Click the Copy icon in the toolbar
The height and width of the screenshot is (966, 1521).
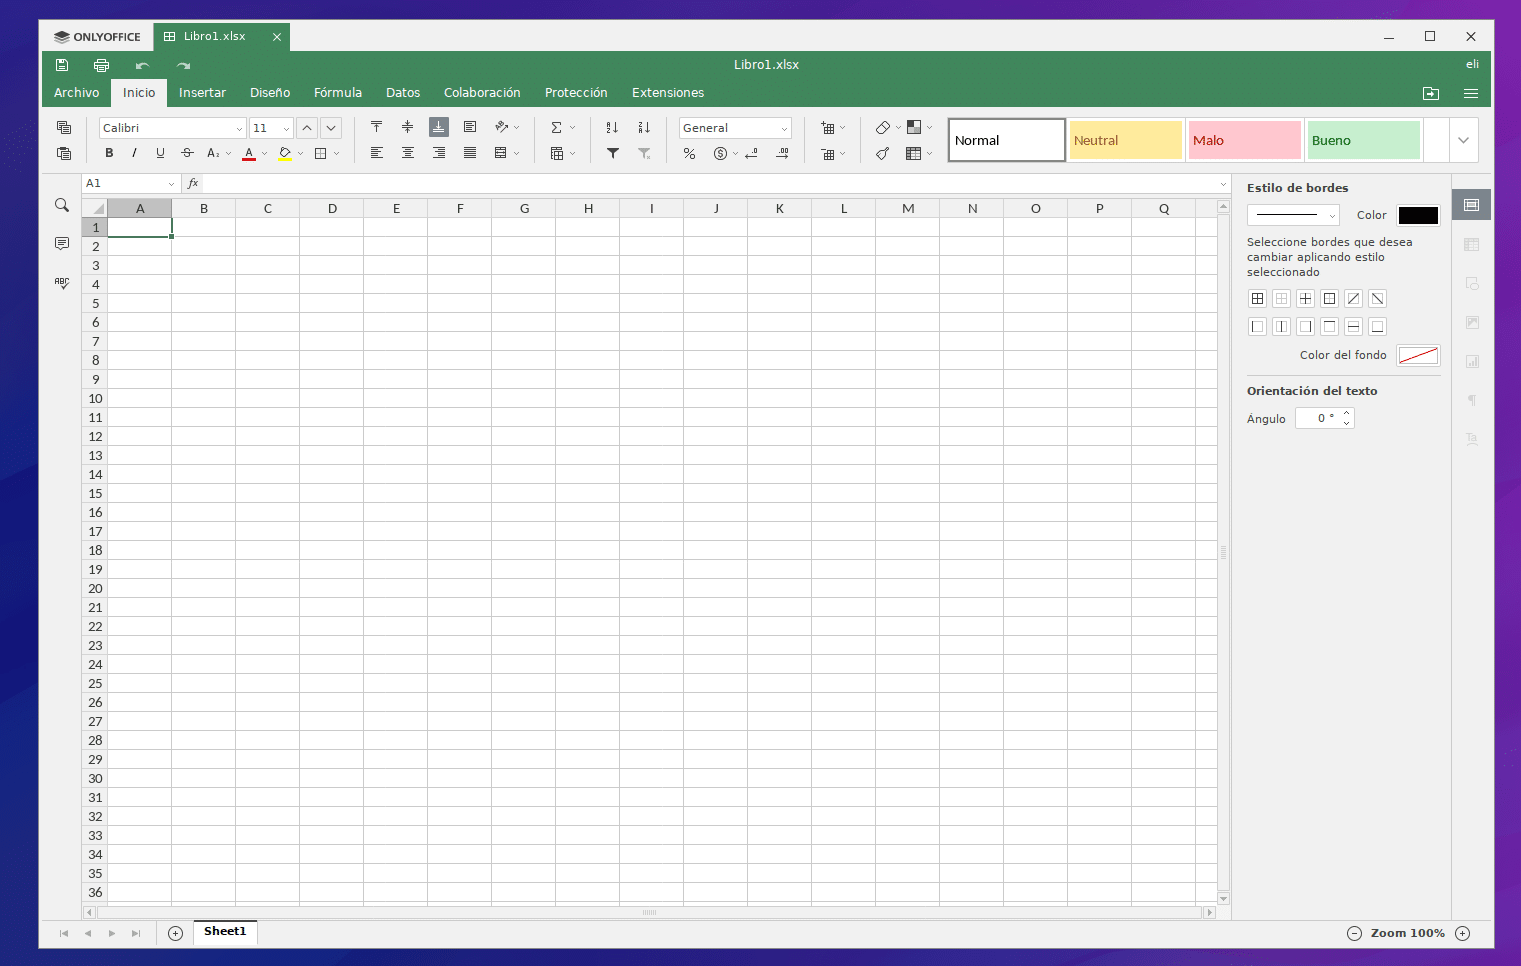click(x=64, y=128)
